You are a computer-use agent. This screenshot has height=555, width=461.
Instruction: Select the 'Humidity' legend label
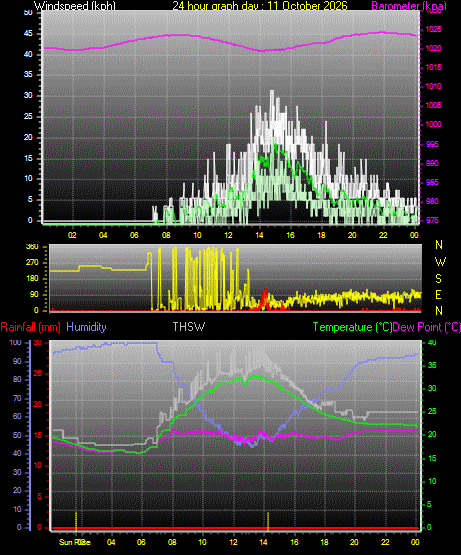(86, 327)
